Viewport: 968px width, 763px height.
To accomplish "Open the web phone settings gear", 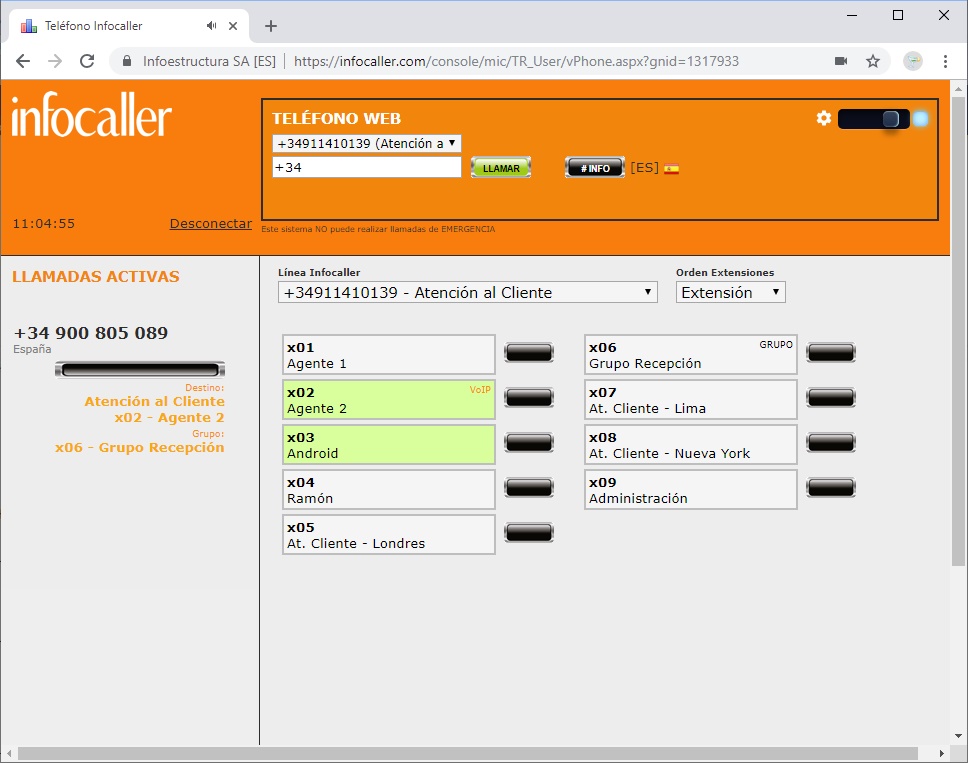I will pos(824,118).
